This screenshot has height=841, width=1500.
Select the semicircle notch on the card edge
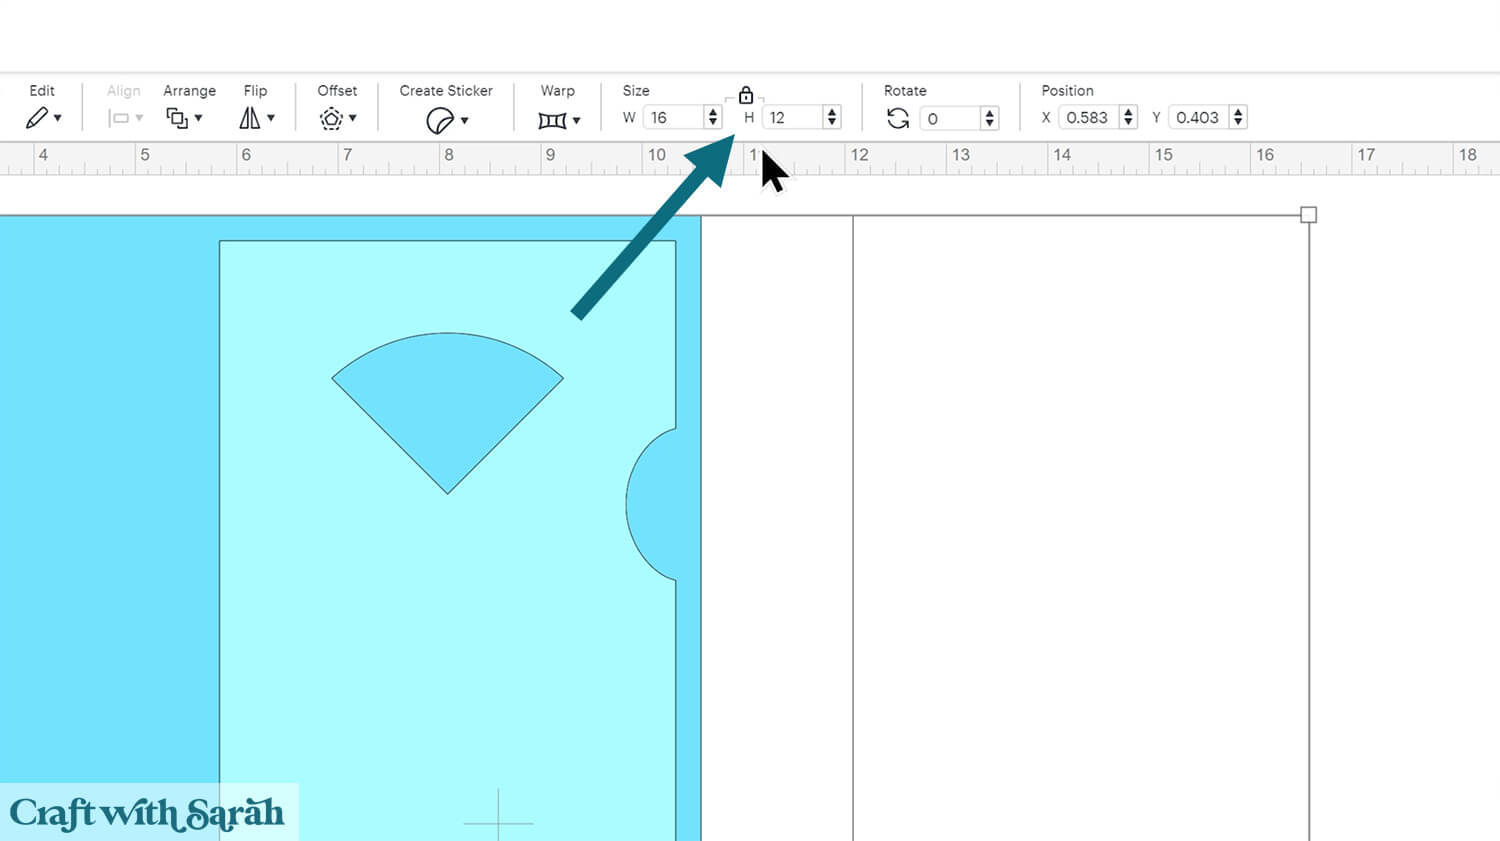(652, 504)
